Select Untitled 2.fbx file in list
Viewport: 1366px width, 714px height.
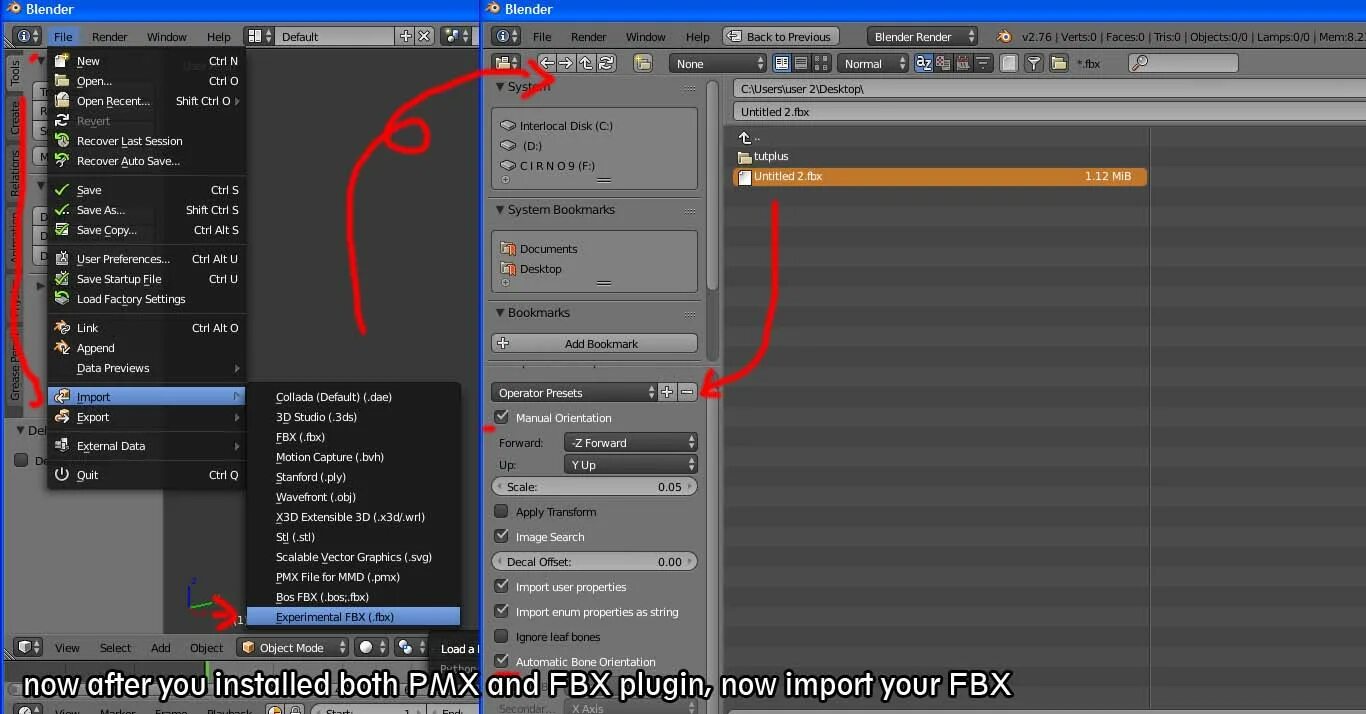coord(940,176)
